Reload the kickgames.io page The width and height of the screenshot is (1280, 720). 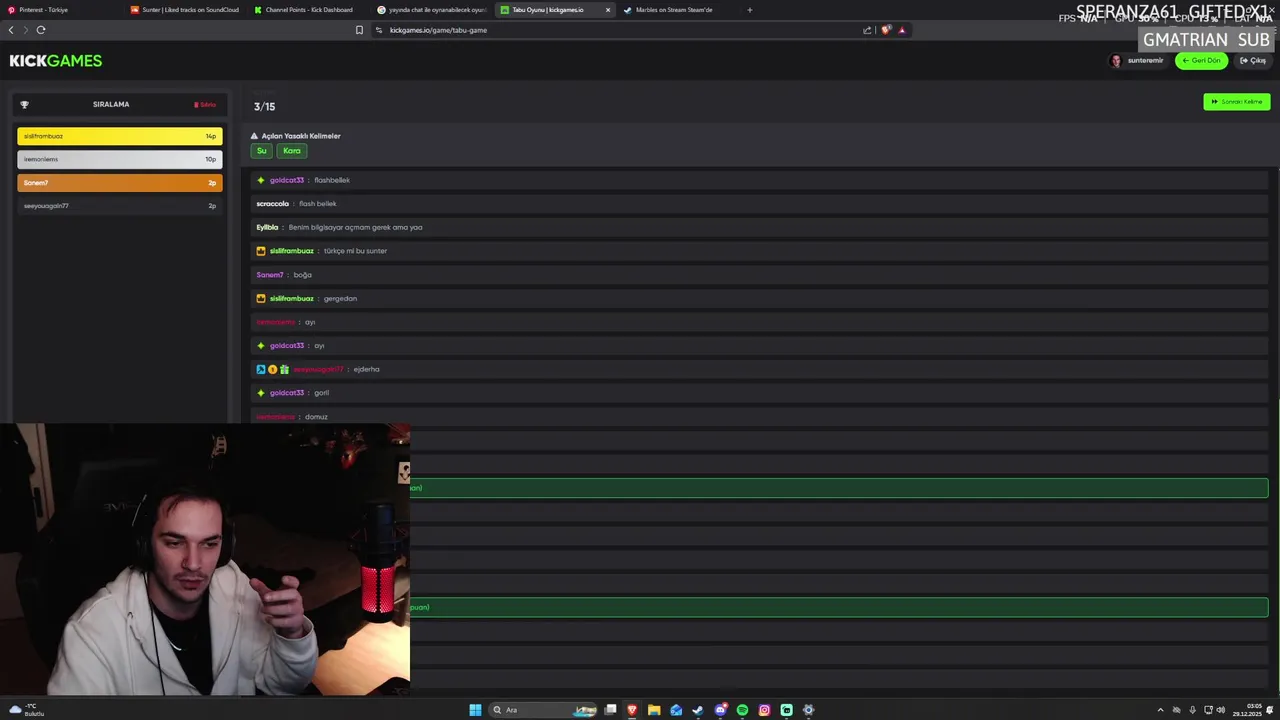tap(41, 30)
